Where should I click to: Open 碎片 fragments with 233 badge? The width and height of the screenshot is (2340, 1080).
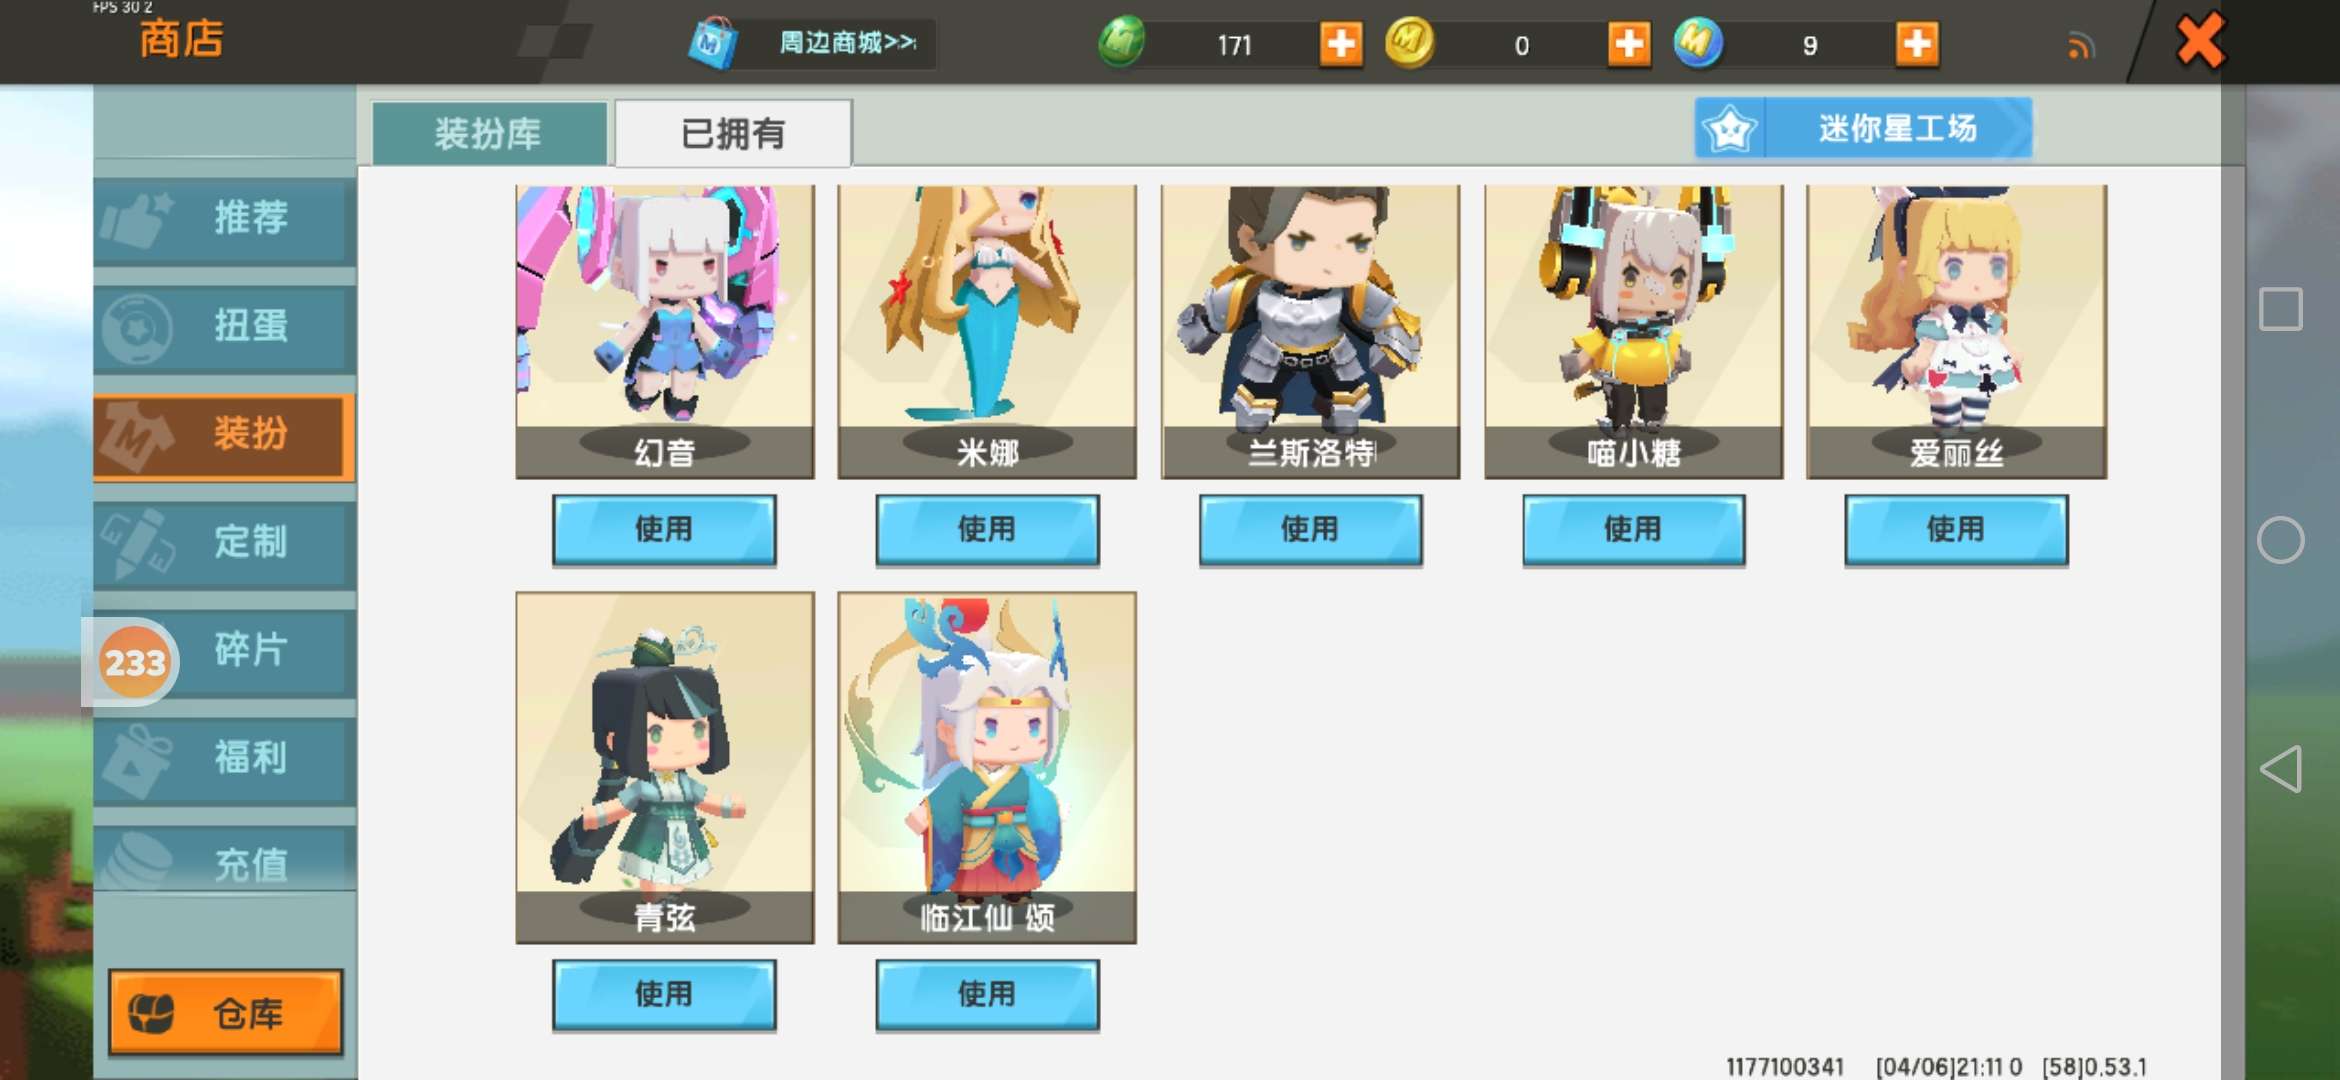coord(225,651)
